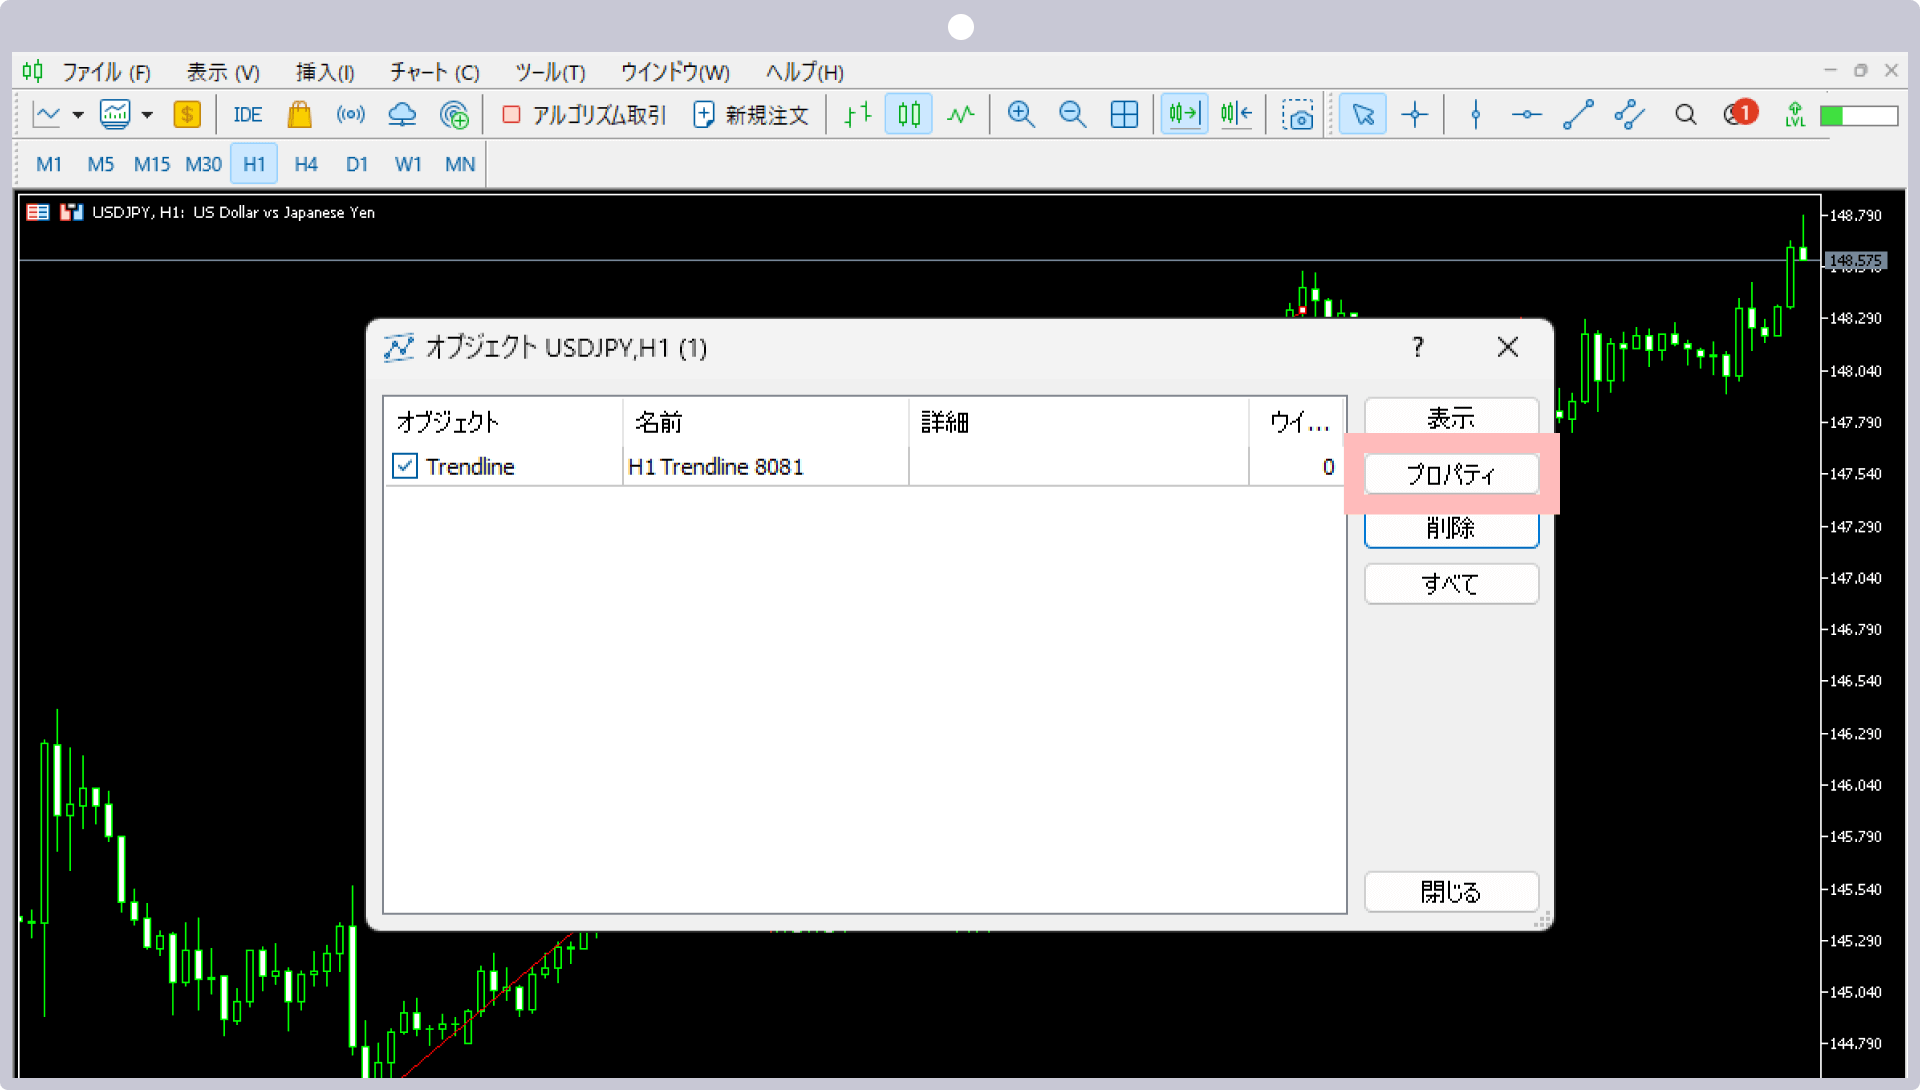Select the D1 timeframe
1920x1090 pixels.
coord(357,164)
